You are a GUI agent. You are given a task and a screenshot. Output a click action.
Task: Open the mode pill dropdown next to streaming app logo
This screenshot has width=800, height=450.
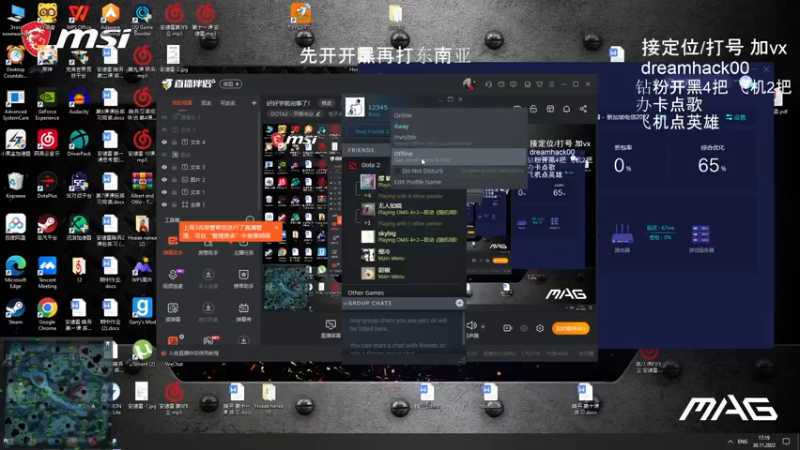[x=232, y=84]
